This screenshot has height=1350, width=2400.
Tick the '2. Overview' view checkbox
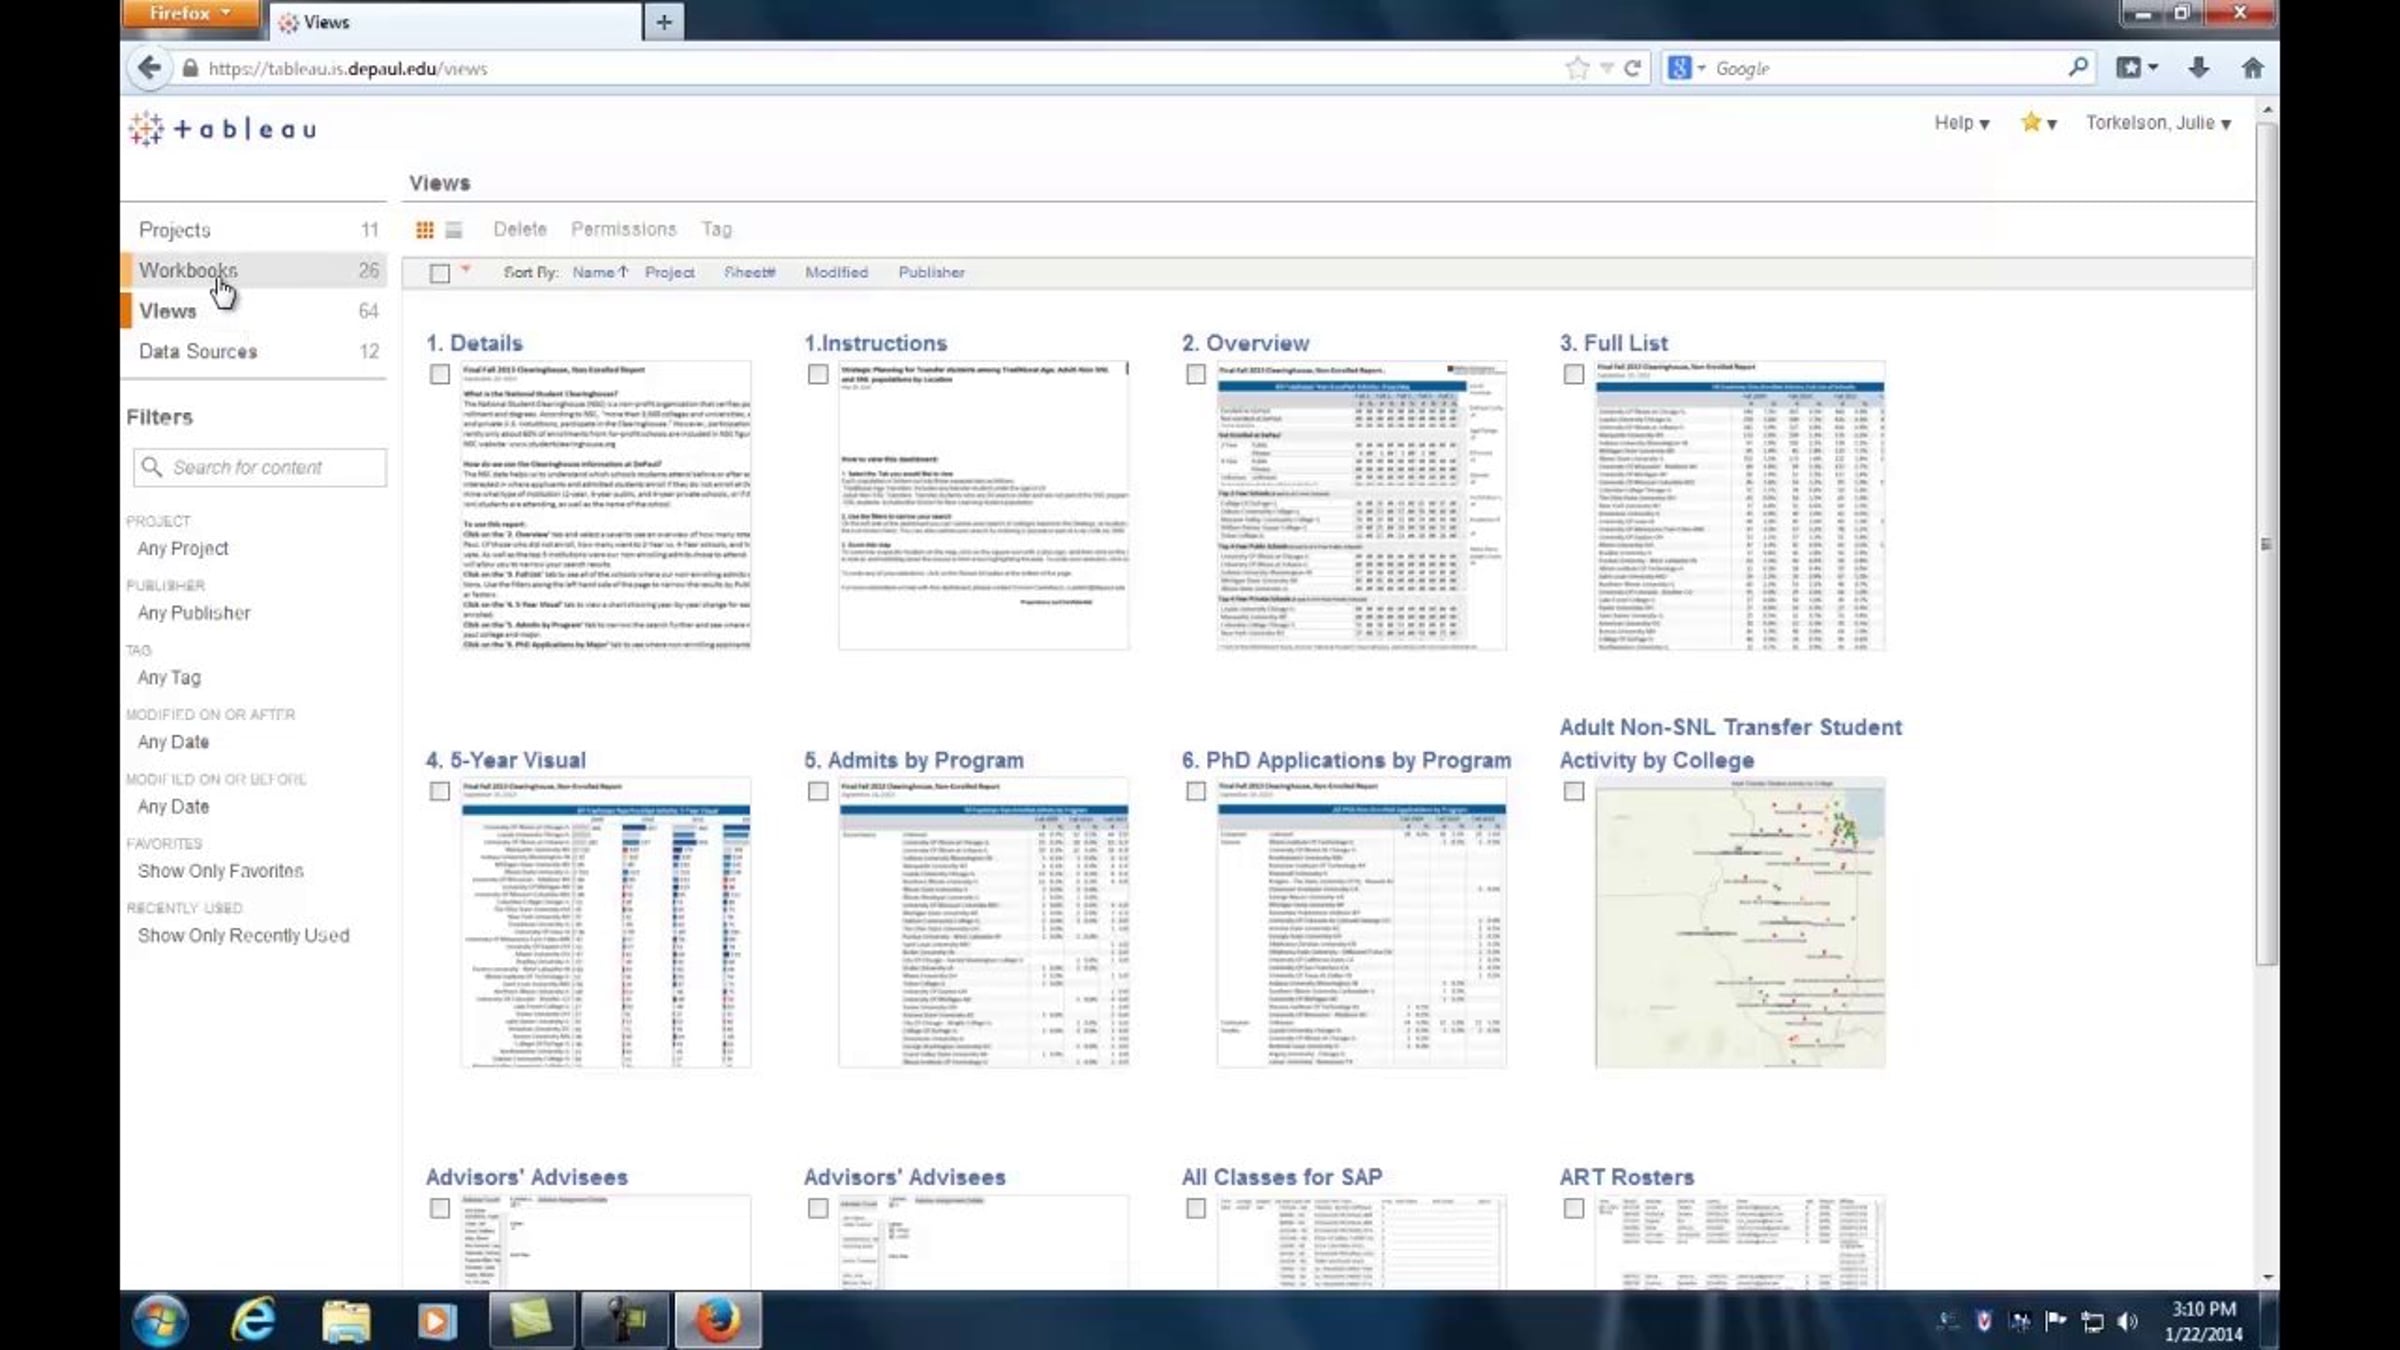[x=1196, y=374]
